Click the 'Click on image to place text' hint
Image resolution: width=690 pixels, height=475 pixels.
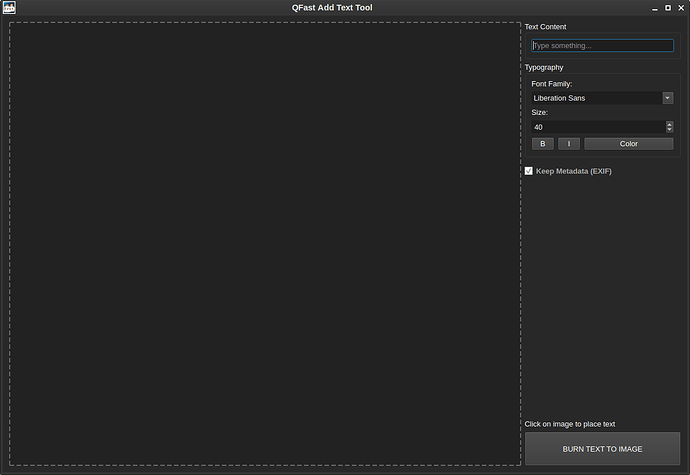click(x=570, y=424)
